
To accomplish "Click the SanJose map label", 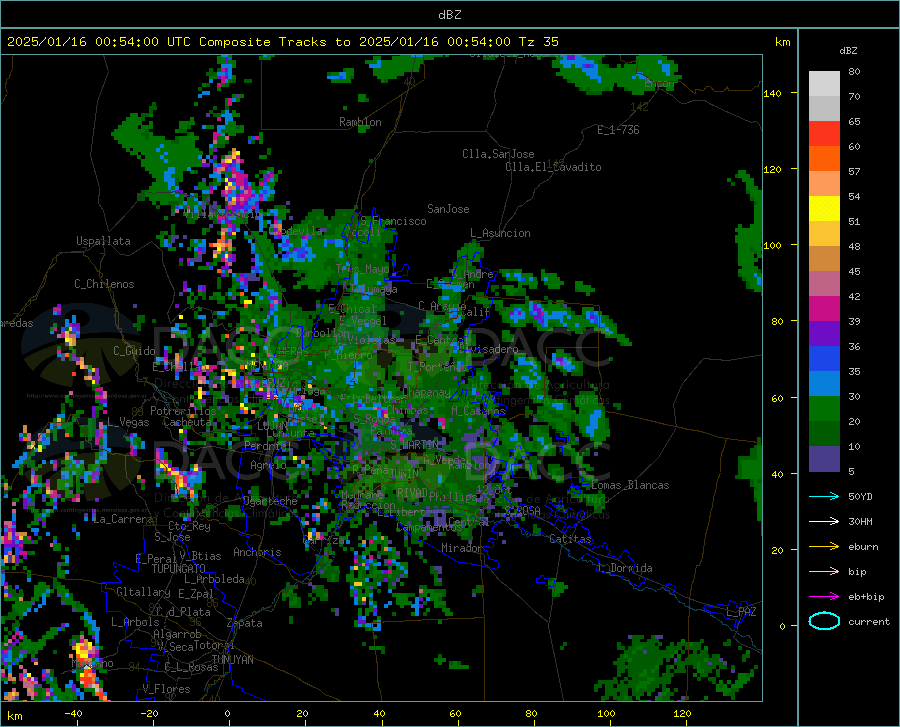I will (448, 209).
